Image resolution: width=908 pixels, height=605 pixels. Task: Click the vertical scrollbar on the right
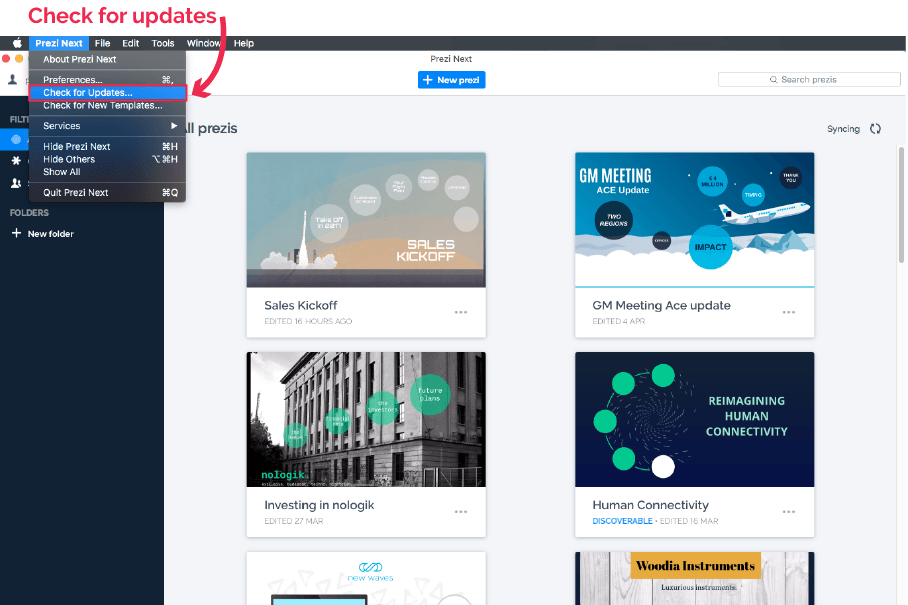click(901, 250)
